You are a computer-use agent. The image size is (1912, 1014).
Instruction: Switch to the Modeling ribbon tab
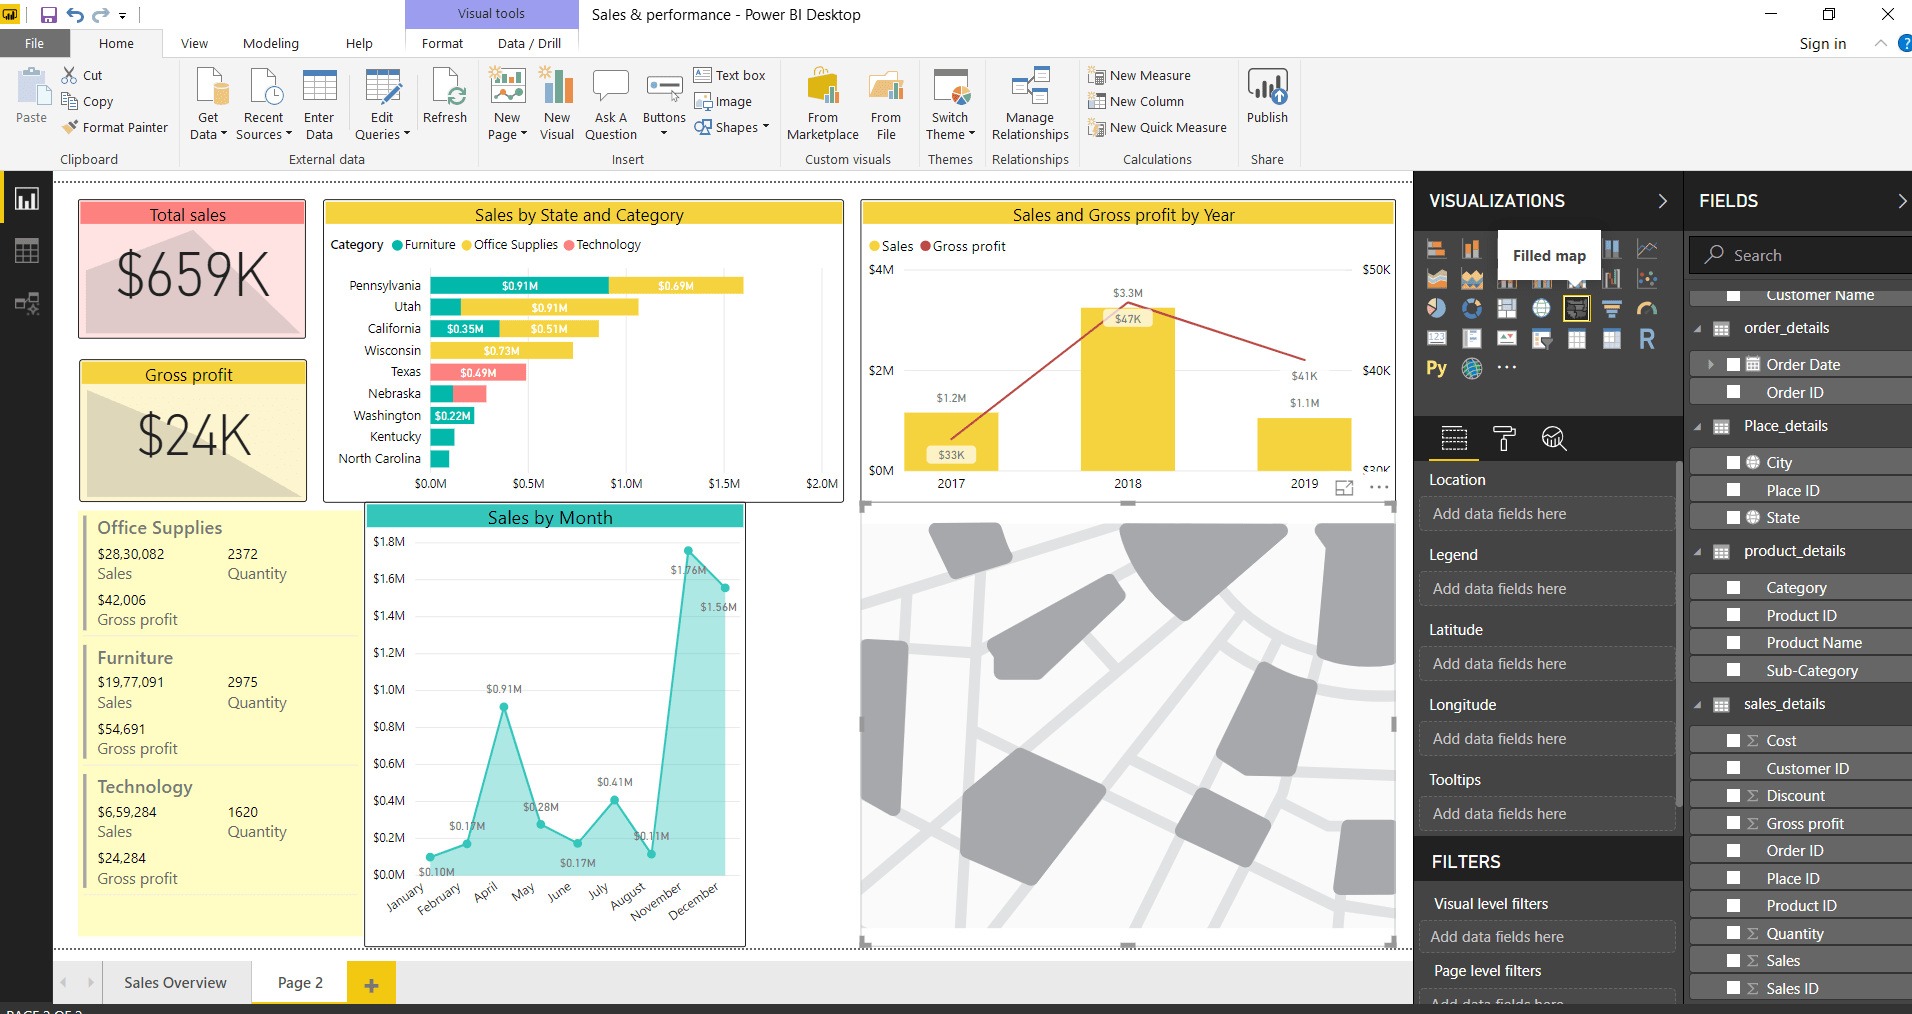tap(270, 43)
